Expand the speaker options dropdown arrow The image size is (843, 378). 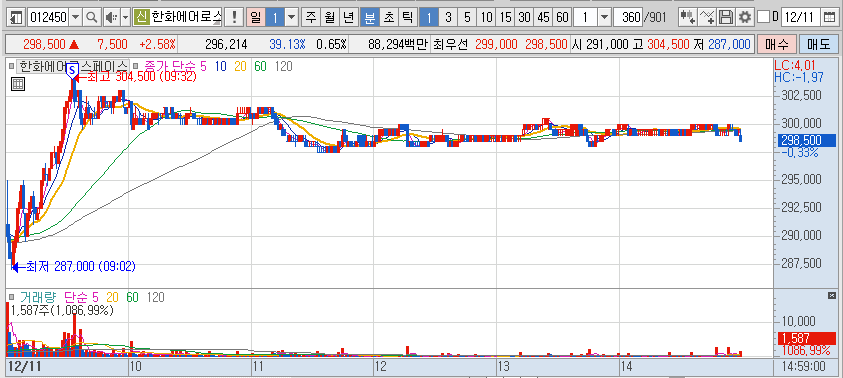click(x=125, y=18)
